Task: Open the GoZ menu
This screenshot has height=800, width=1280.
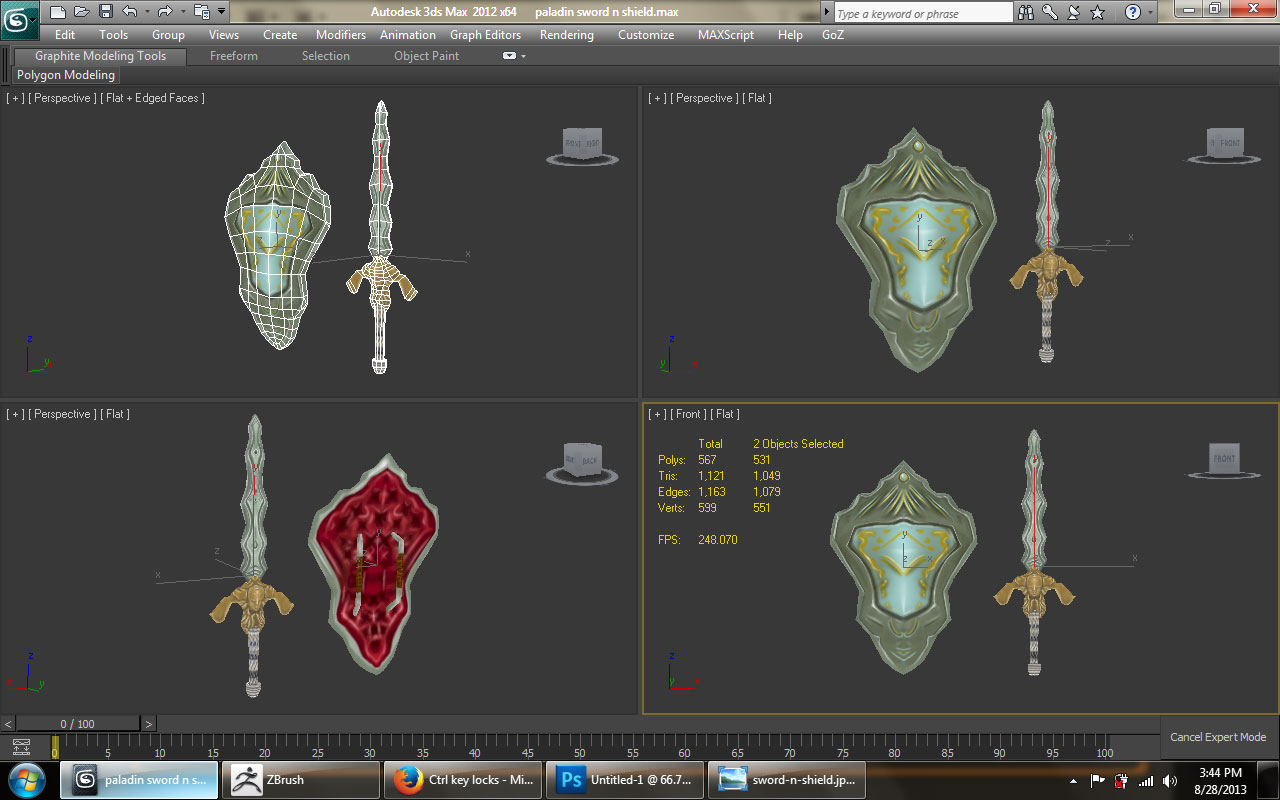Action: (x=833, y=34)
